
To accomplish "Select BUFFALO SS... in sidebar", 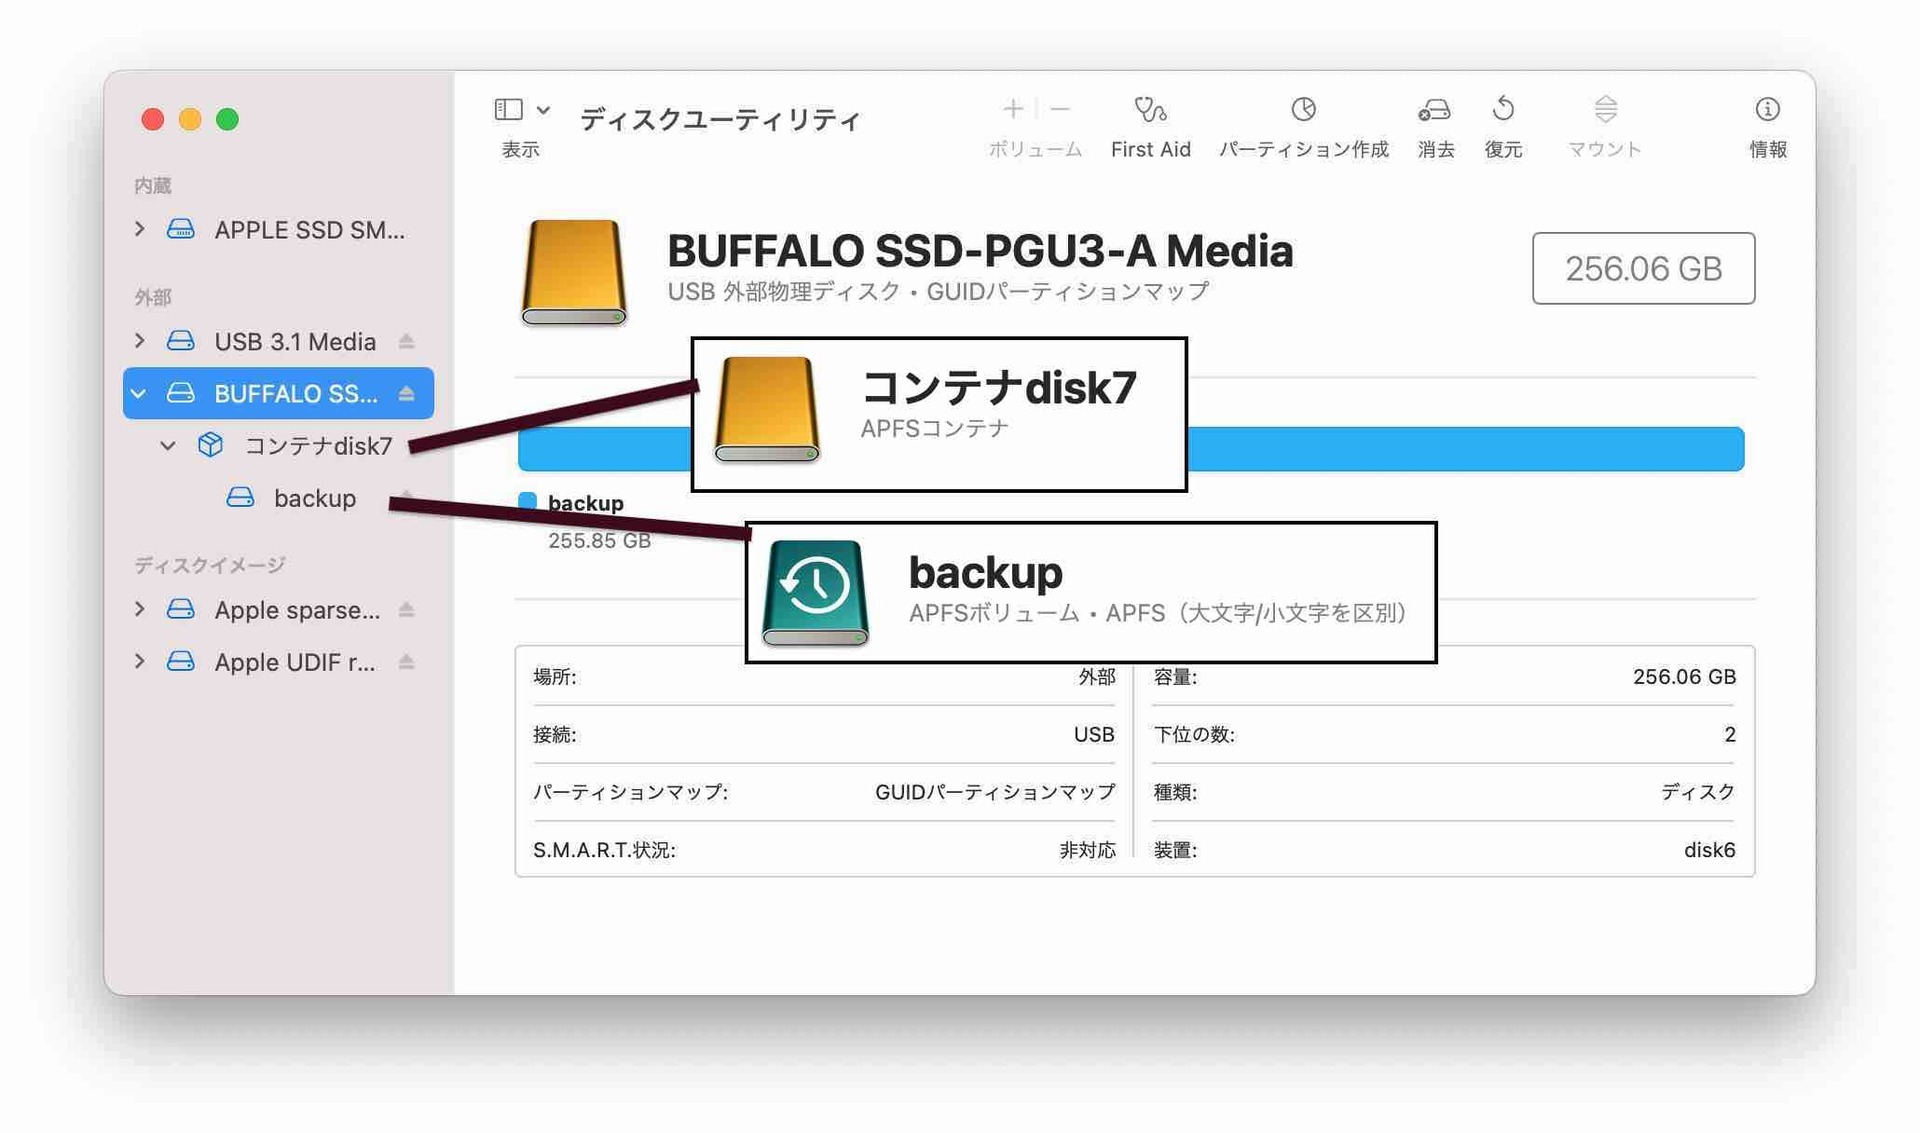I will 278,393.
